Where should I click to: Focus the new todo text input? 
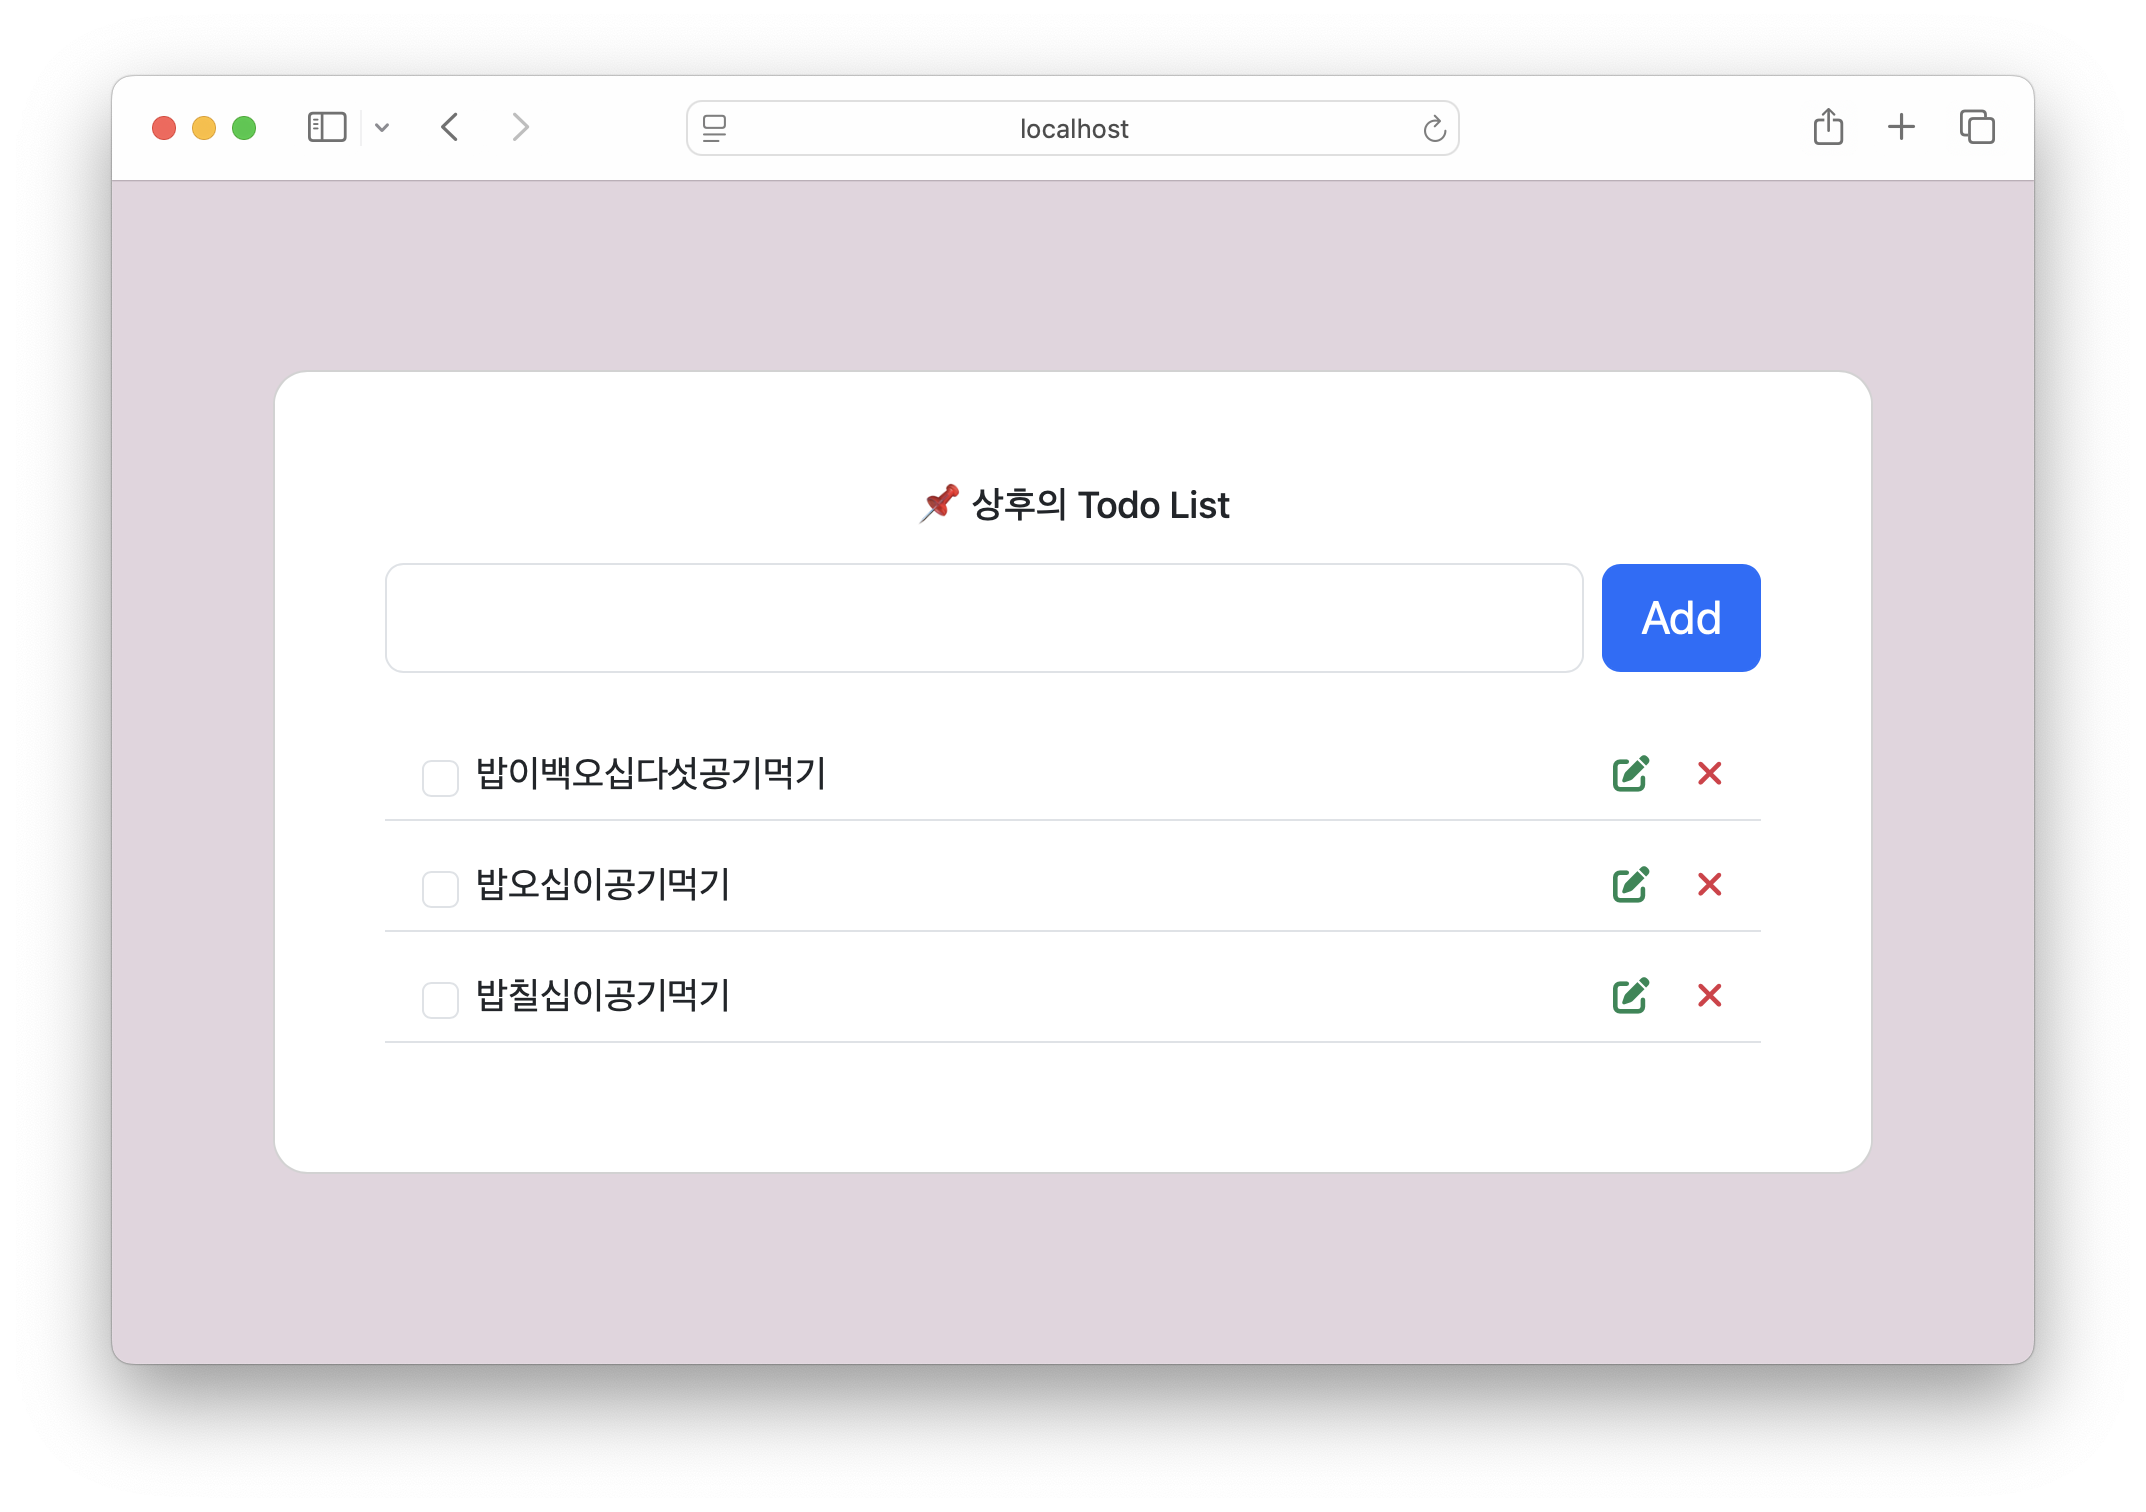(x=984, y=617)
